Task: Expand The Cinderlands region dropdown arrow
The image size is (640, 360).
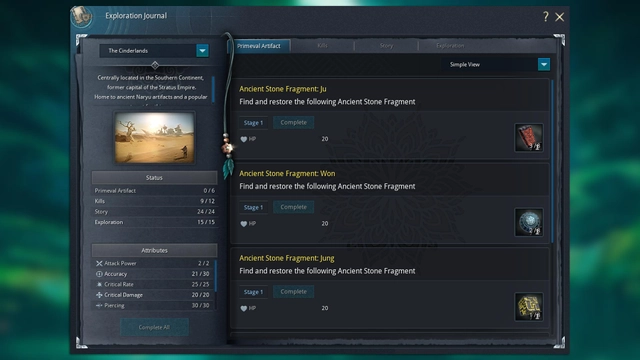Action: [202, 51]
